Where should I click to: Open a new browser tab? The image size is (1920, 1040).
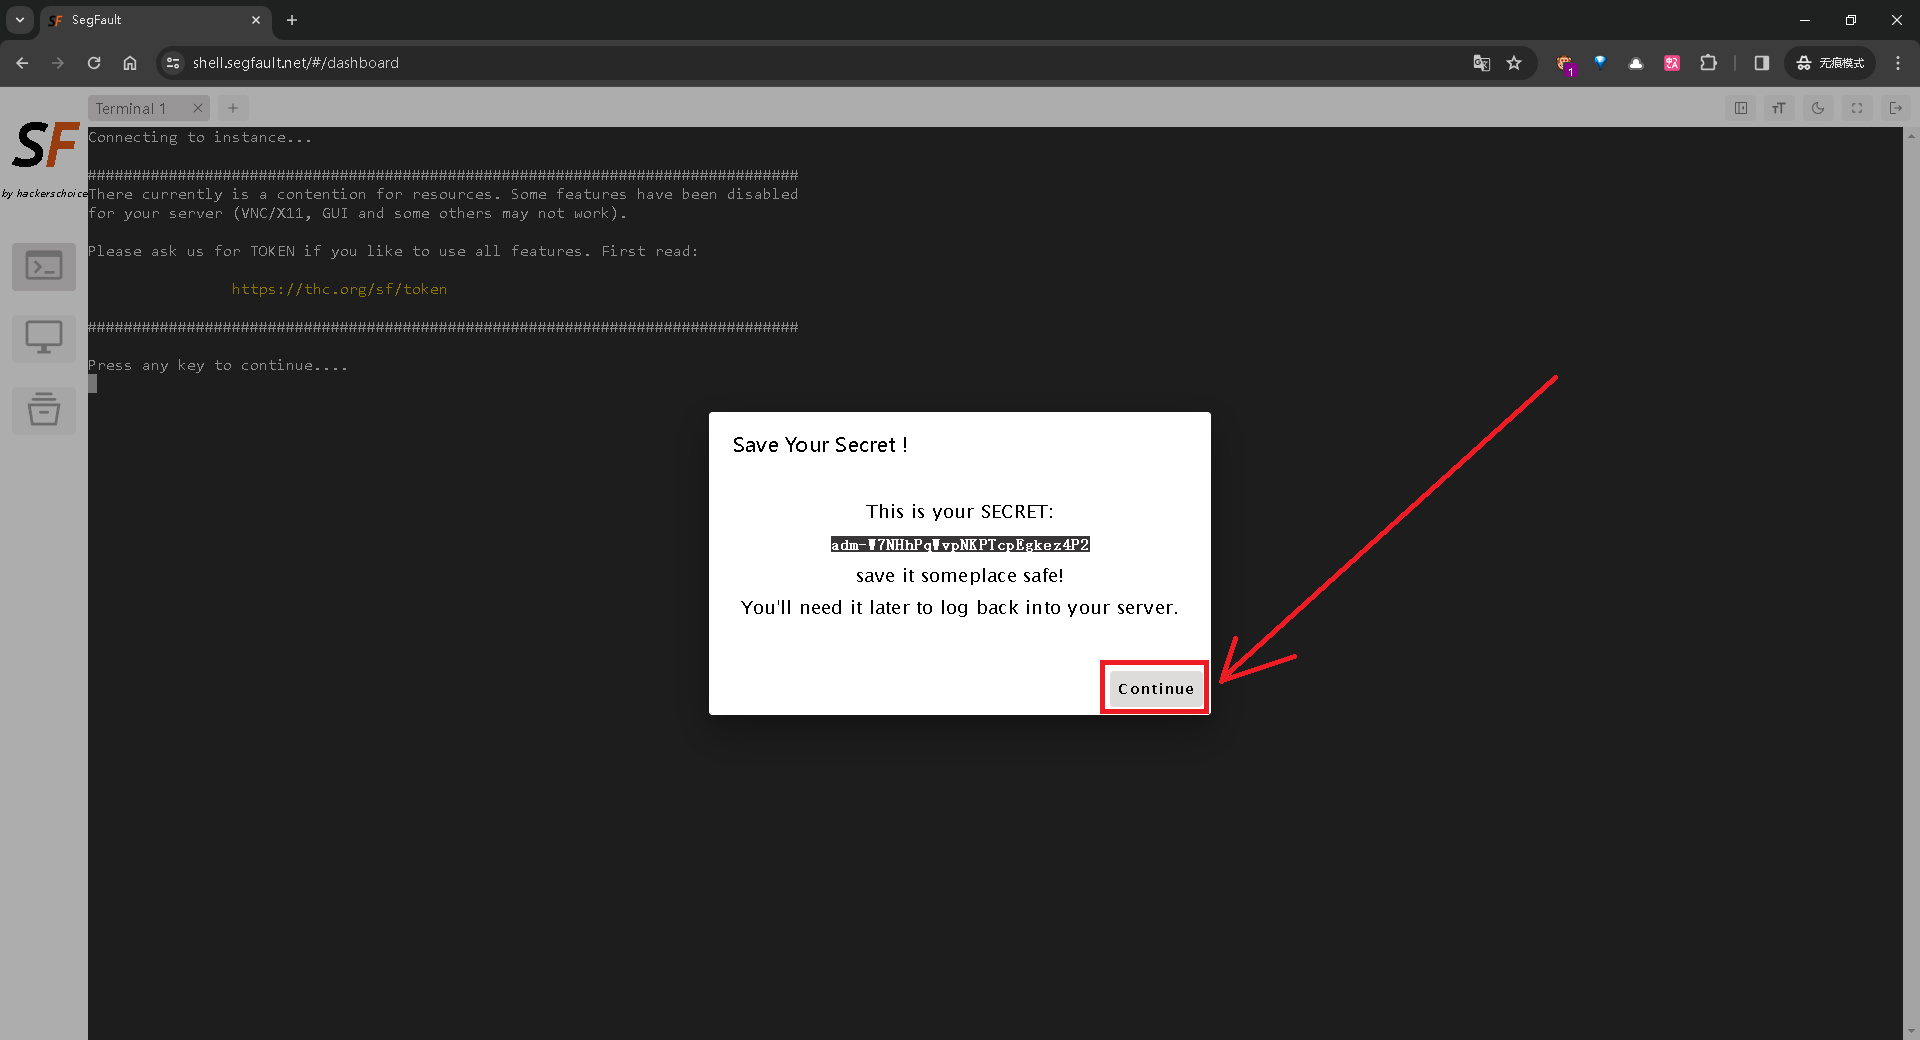(292, 20)
